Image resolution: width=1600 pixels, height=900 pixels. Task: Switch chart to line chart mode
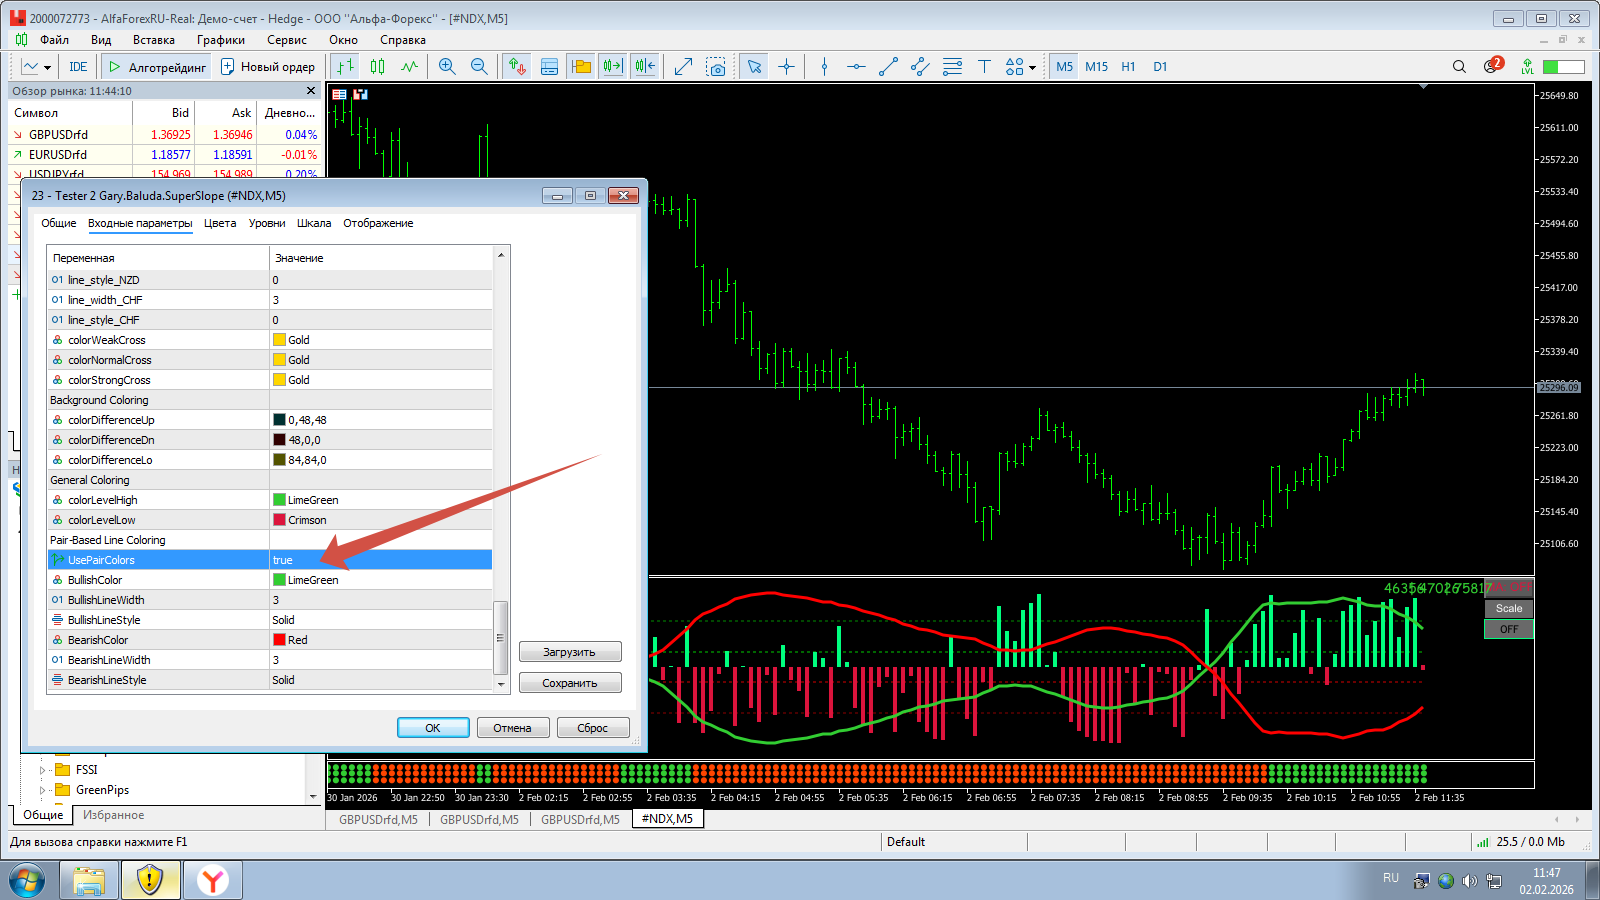(x=409, y=67)
